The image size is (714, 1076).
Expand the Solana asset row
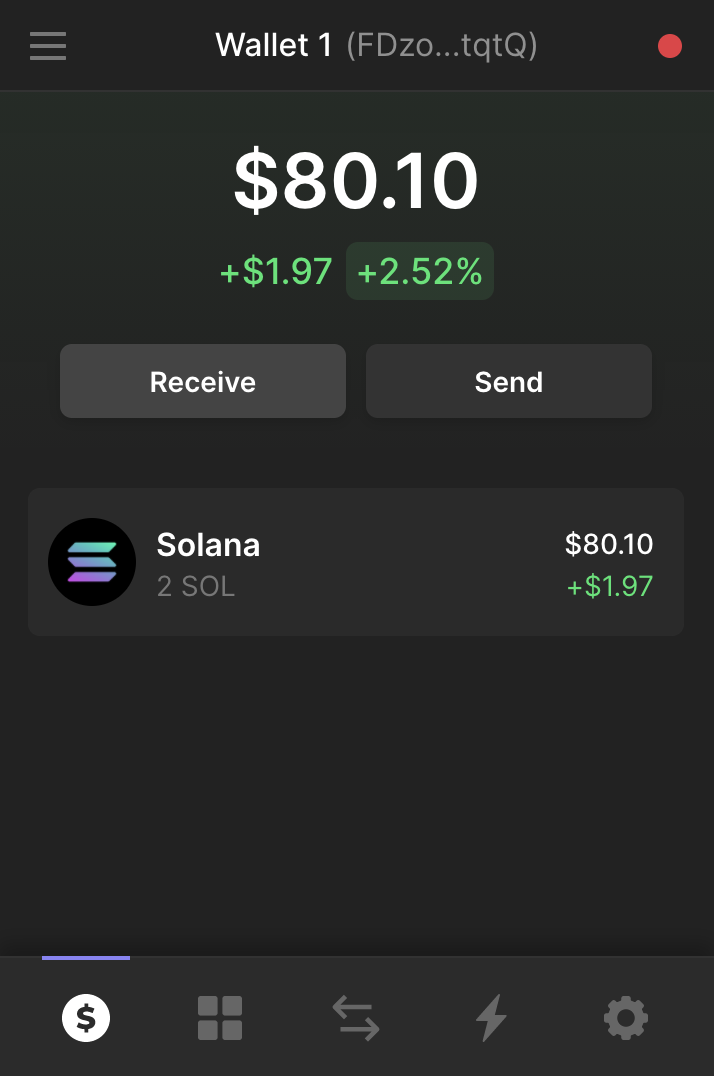tap(355, 562)
